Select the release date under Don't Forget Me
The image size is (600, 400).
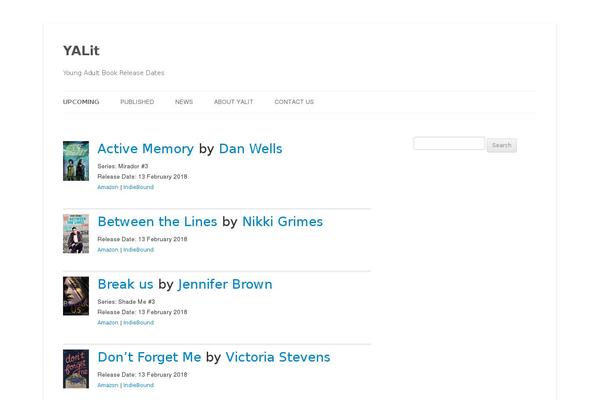[x=142, y=375]
